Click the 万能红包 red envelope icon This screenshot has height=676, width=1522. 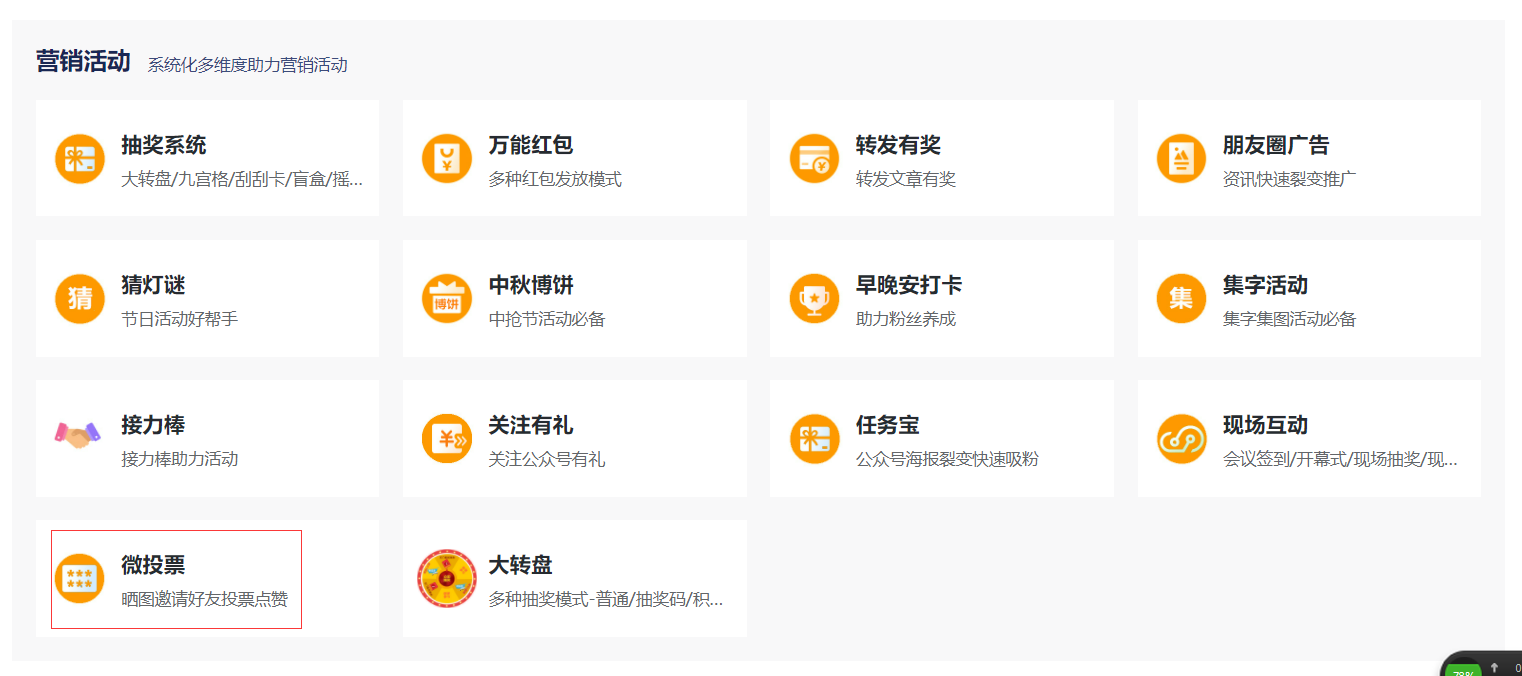tap(446, 159)
